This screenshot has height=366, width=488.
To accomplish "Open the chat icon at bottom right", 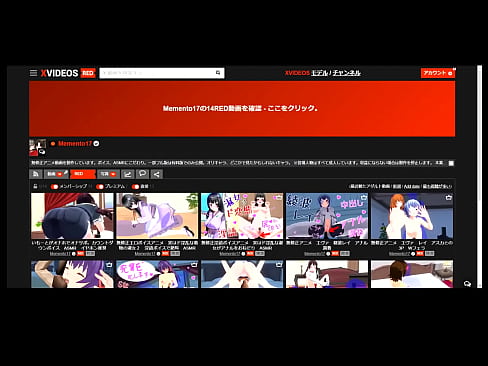I will [x=467, y=284].
